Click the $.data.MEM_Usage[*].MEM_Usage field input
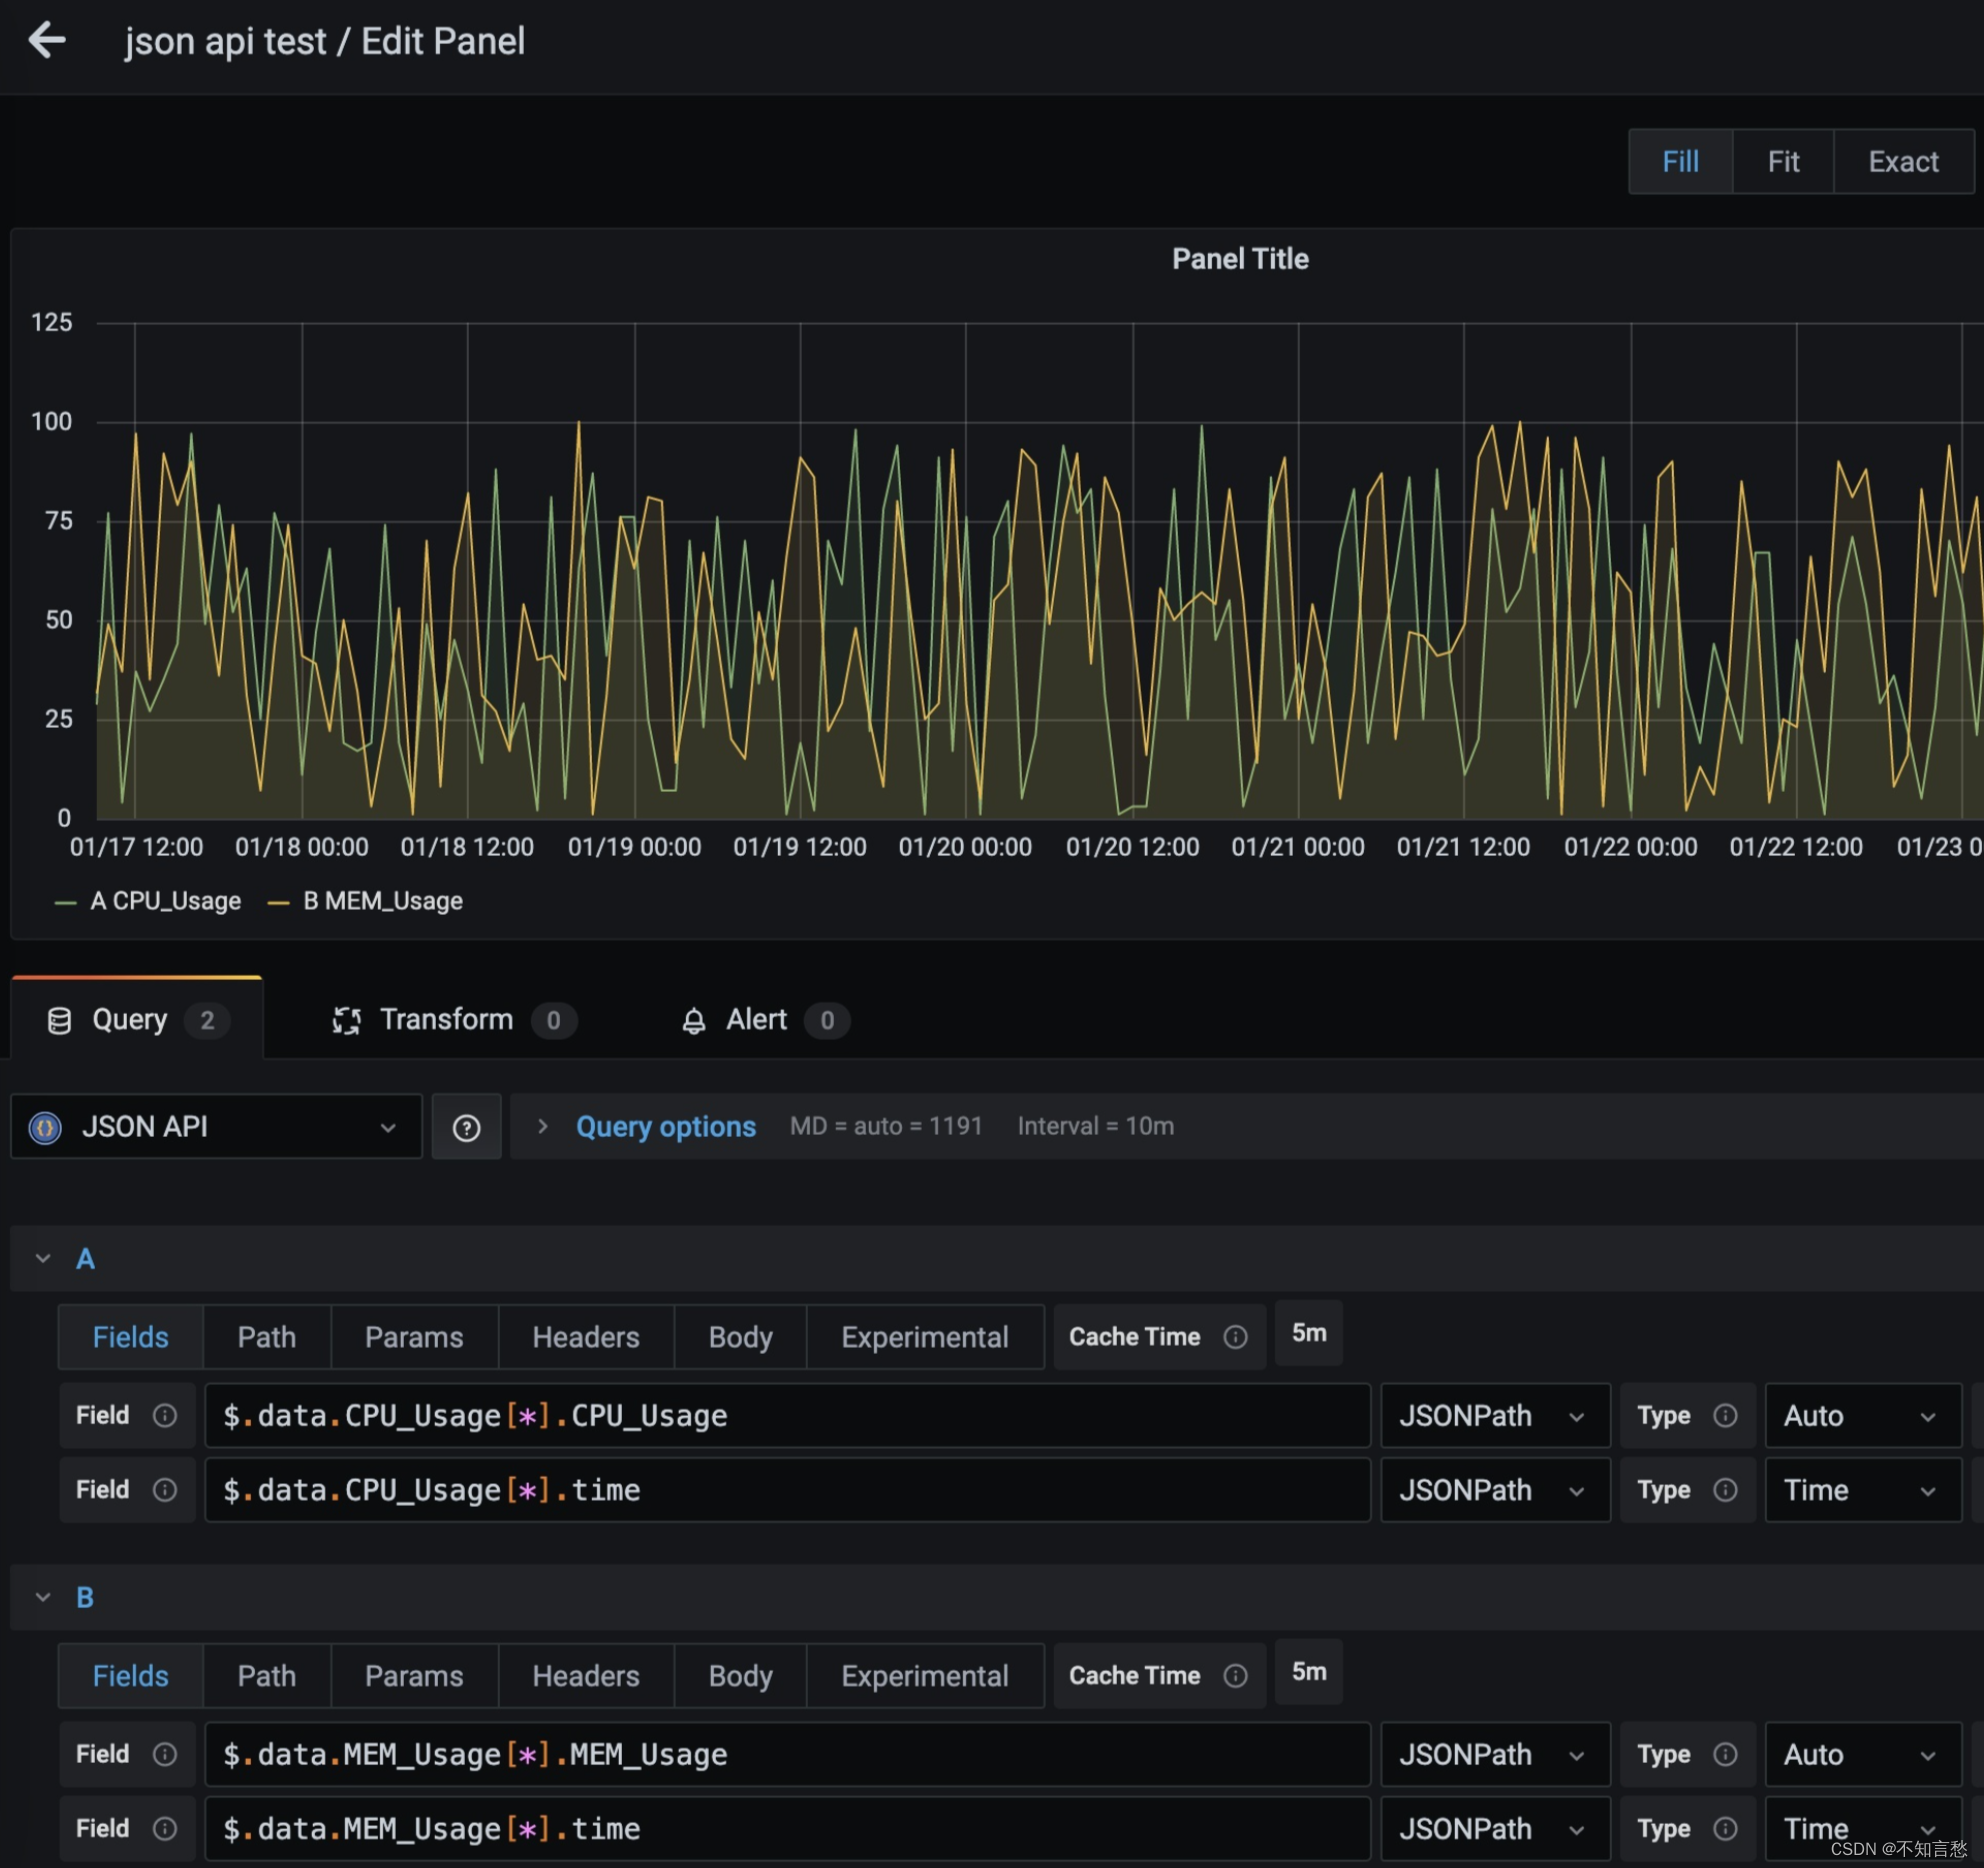 click(787, 1754)
